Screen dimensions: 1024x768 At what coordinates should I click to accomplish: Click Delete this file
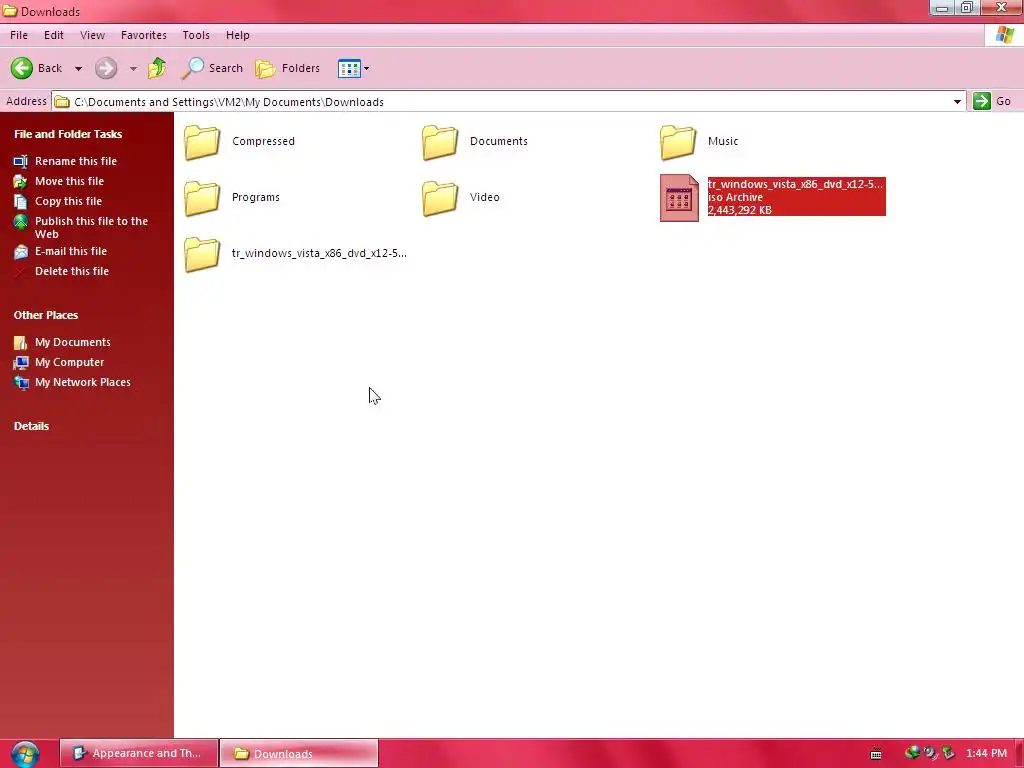click(72, 272)
